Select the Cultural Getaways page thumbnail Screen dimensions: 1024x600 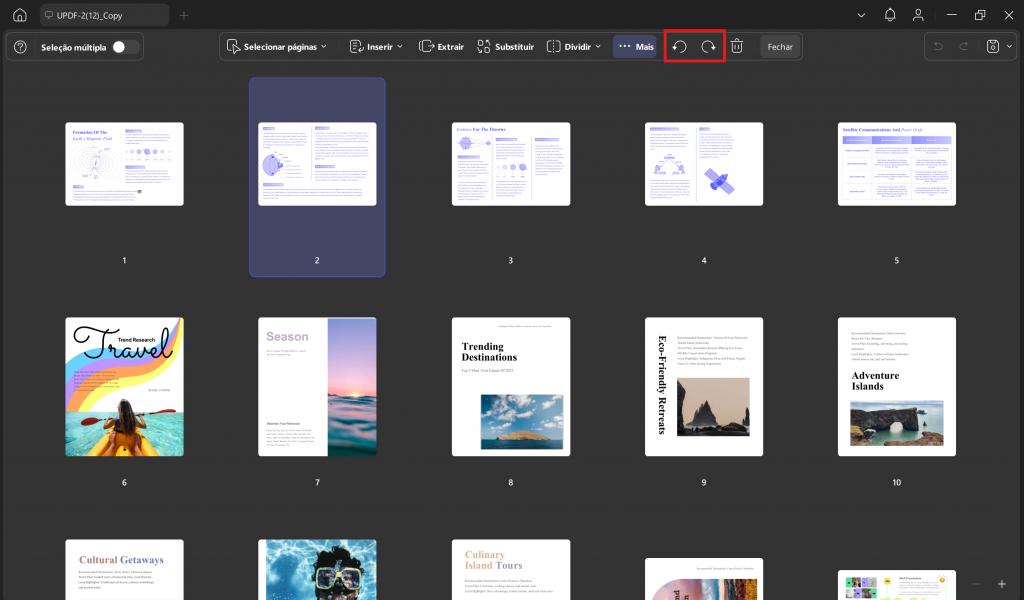pos(124,569)
